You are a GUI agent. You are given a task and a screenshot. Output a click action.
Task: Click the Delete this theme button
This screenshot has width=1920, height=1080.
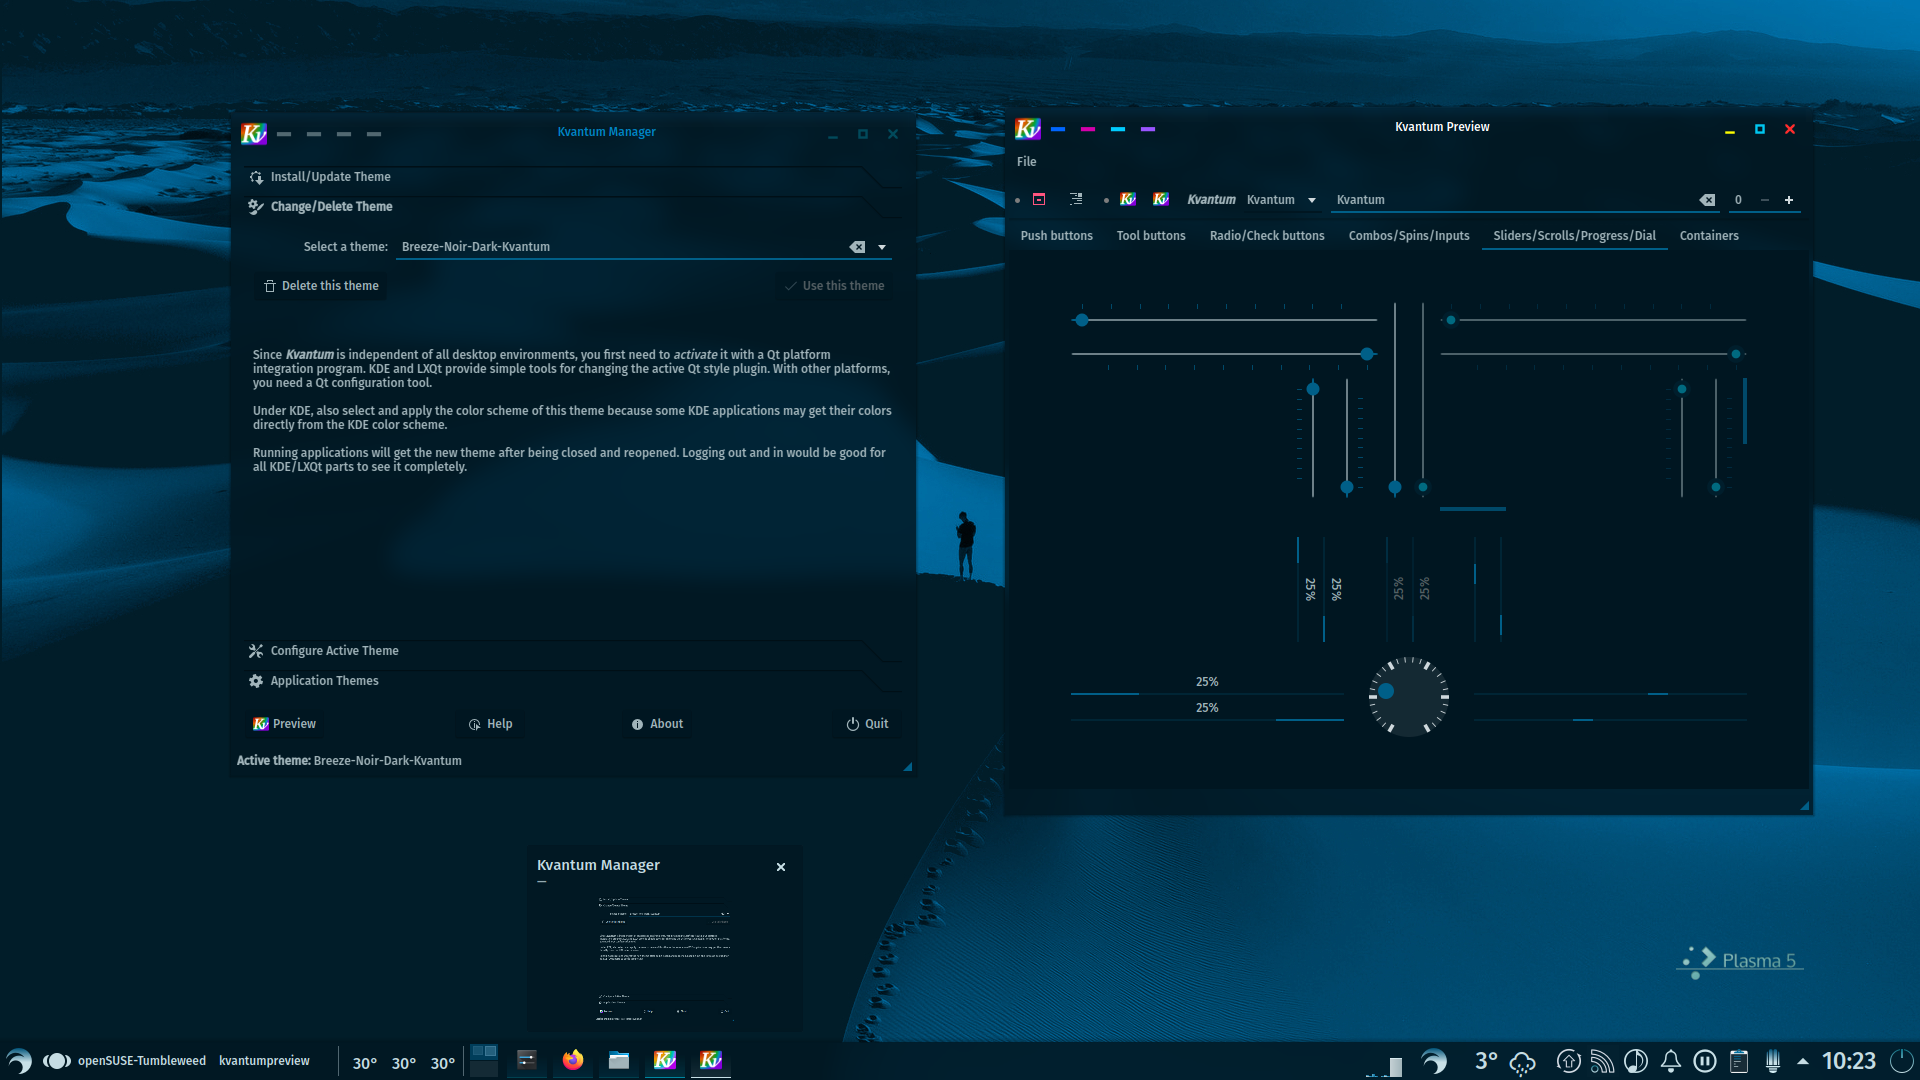321,286
